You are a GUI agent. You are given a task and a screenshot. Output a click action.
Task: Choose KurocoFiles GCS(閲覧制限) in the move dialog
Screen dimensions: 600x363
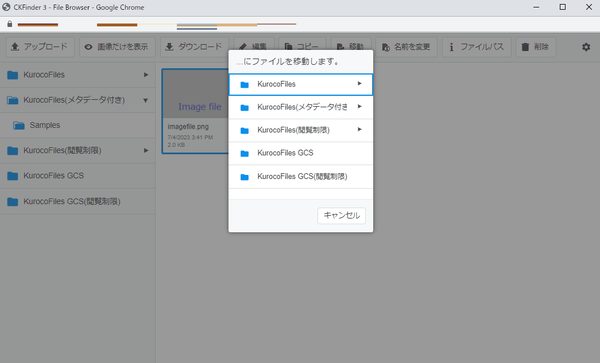(x=301, y=177)
